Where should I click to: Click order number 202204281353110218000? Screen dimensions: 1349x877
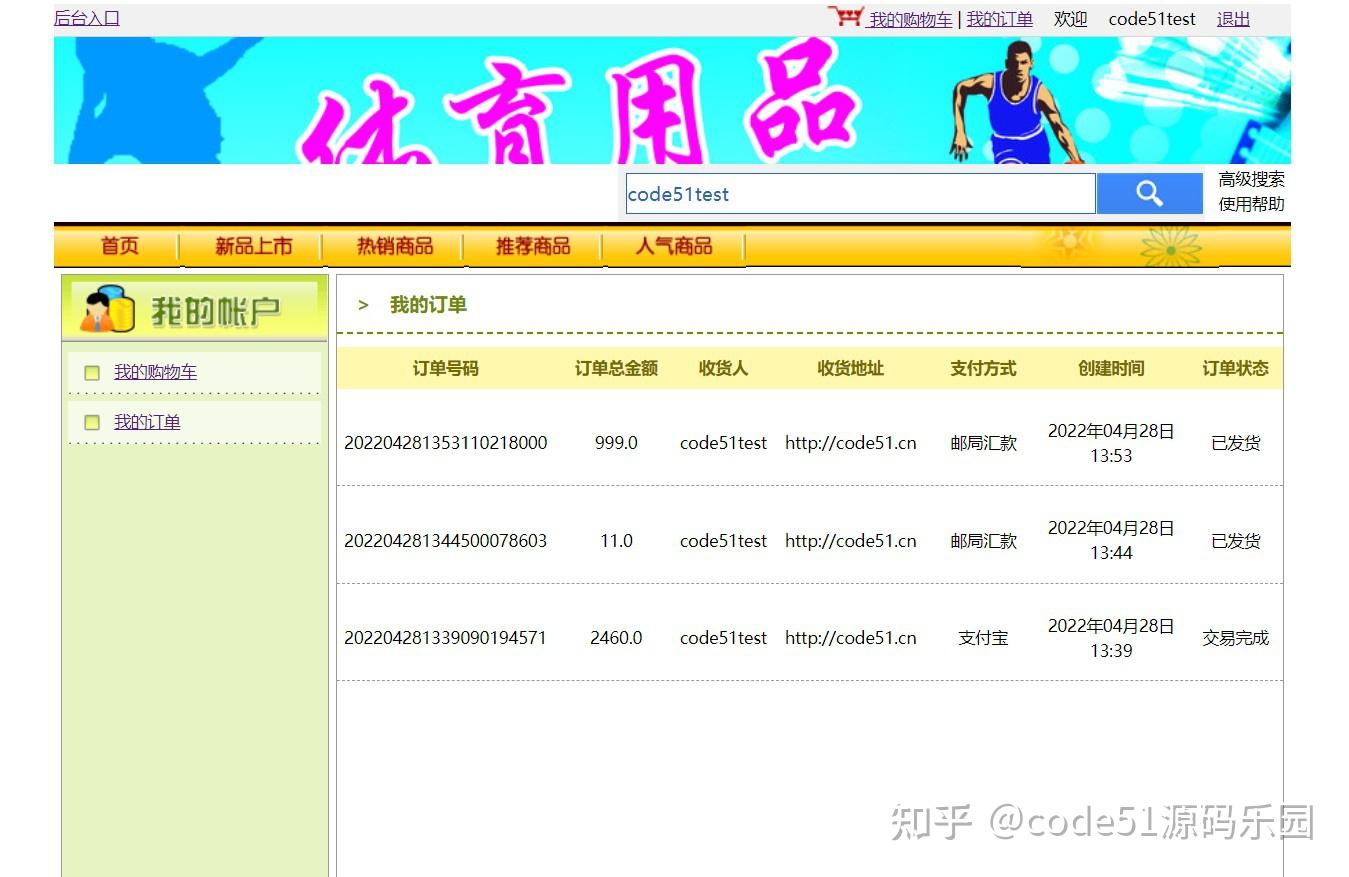click(445, 442)
